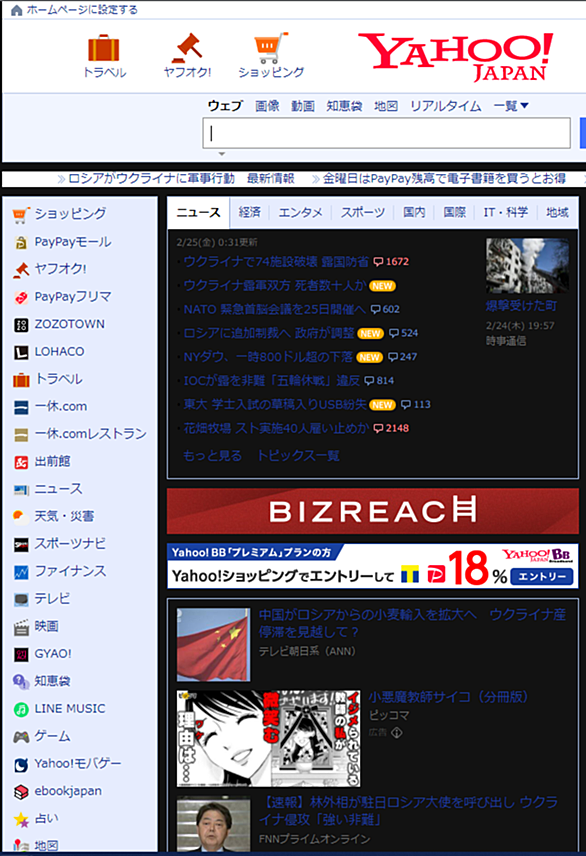Open ロシアがウクライナに軍事行動 最新情報 link
This screenshot has height=856, width=586.
181,179
